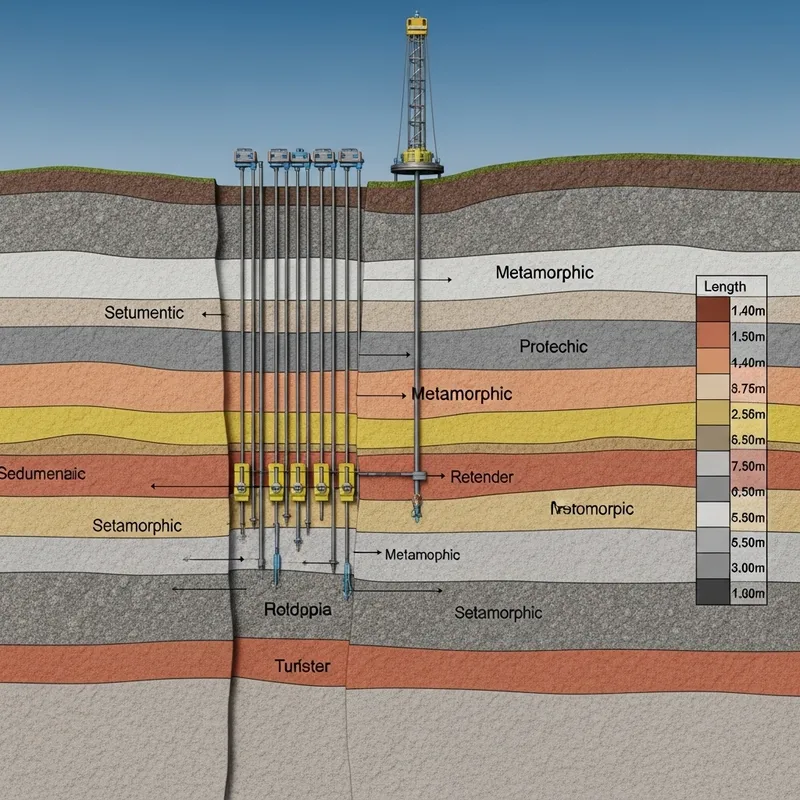This screenshot has width=800, height=800.
Task: Switch to the Protechic layer label
Action: (553, 347)
